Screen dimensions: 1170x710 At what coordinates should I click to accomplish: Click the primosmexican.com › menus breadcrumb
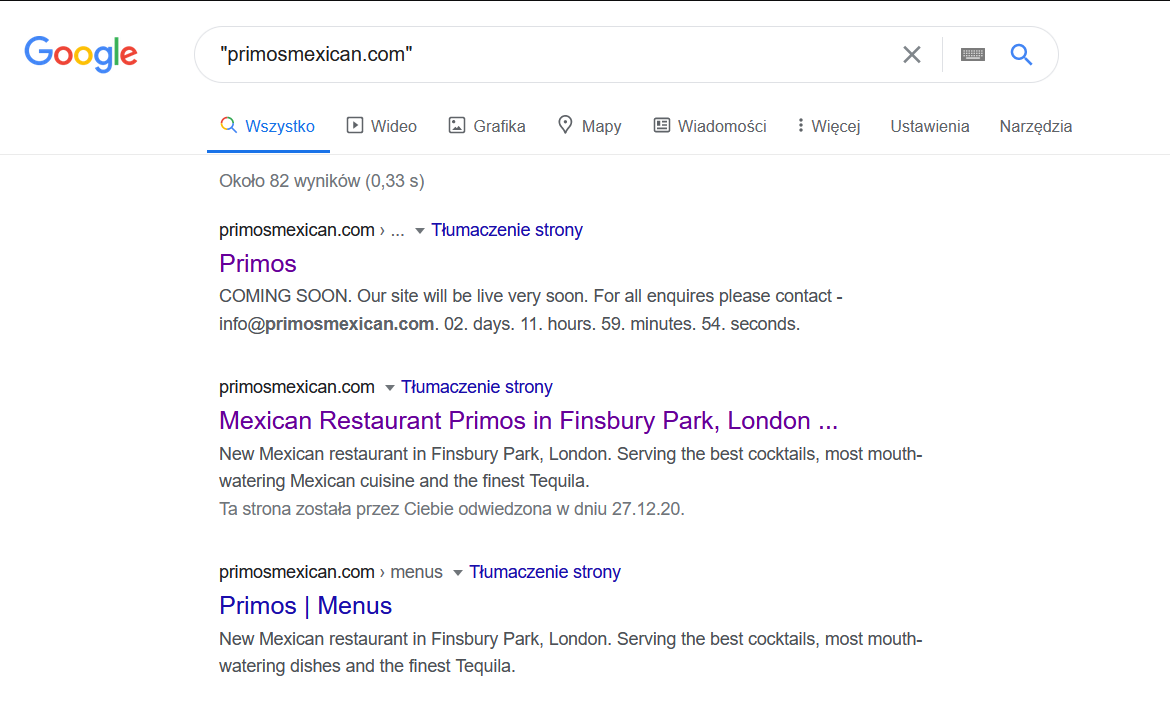pyautogui.click(x=331, y=572)
